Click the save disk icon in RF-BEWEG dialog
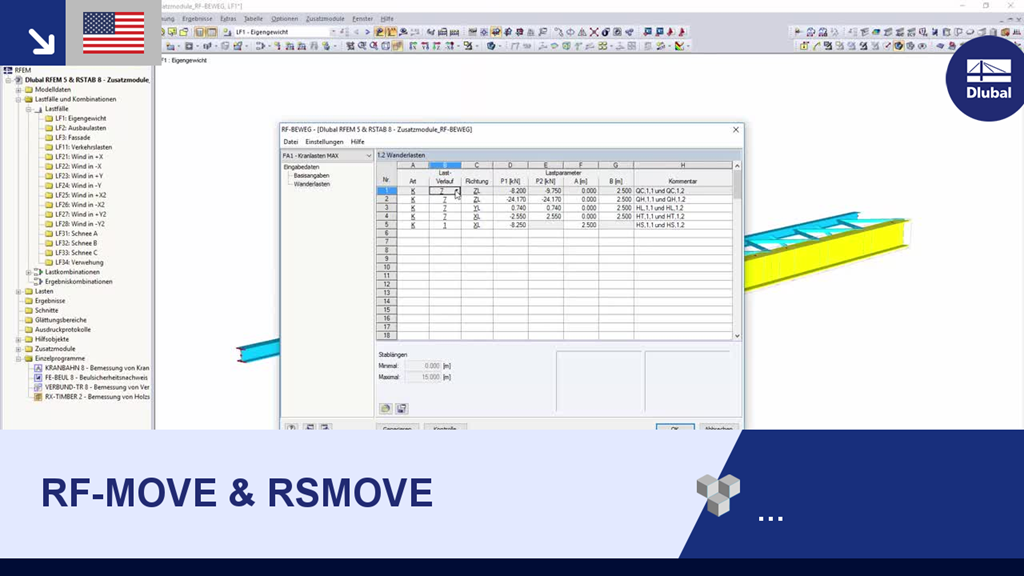Image resolution: width=1024 pixels, height=576 pixels. (x=402, y=409)
